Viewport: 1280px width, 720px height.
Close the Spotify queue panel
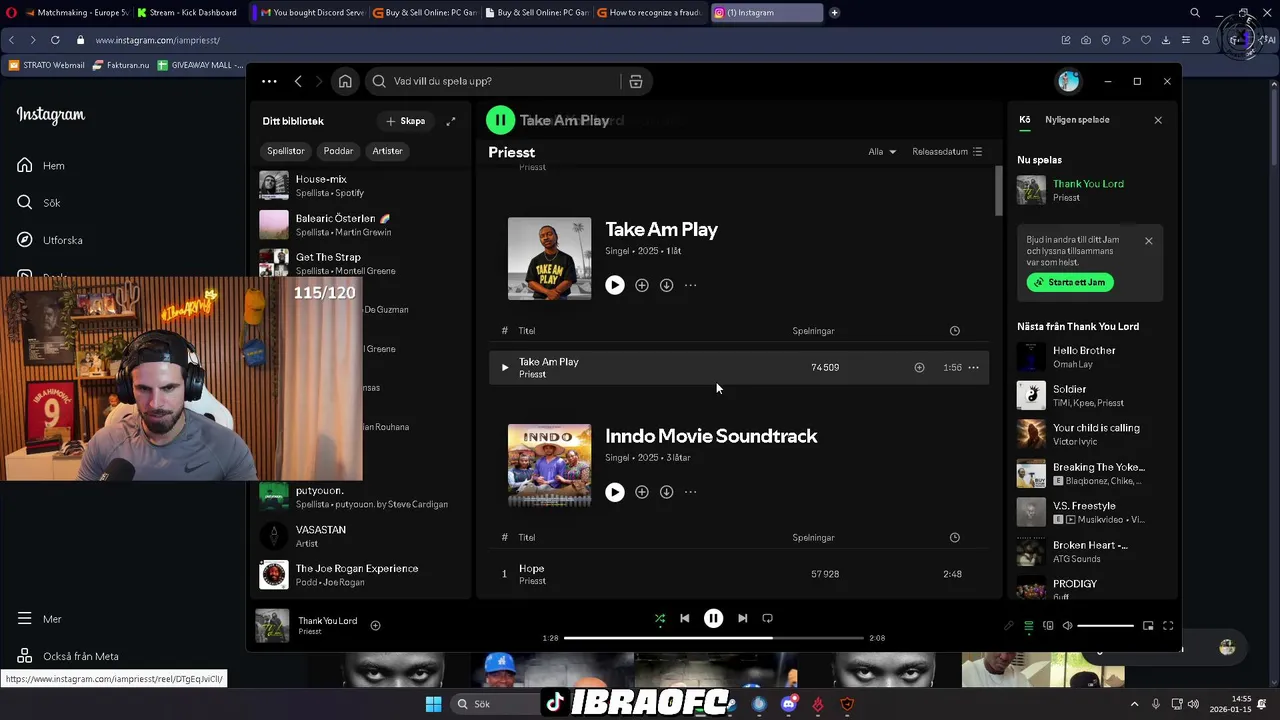(x=1158, y=120)
